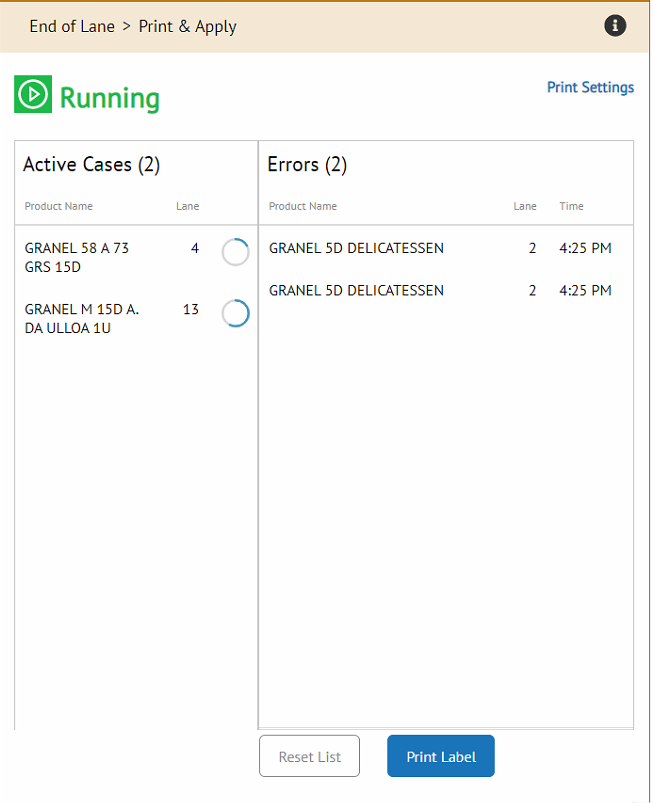Select the spinner icon beside GRANEL 58 A 73
653x803 pixels.
(235, 252)
